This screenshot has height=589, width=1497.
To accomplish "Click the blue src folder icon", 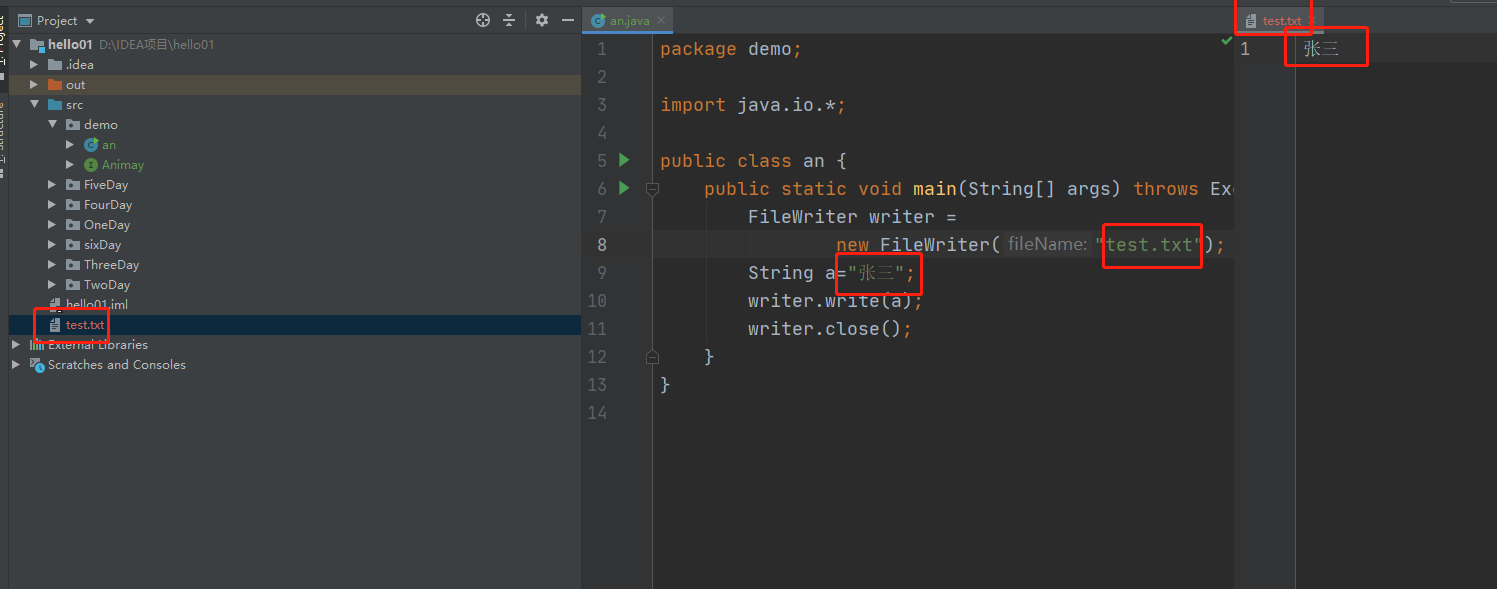I will pyautogui.click(x=55, y=105).
